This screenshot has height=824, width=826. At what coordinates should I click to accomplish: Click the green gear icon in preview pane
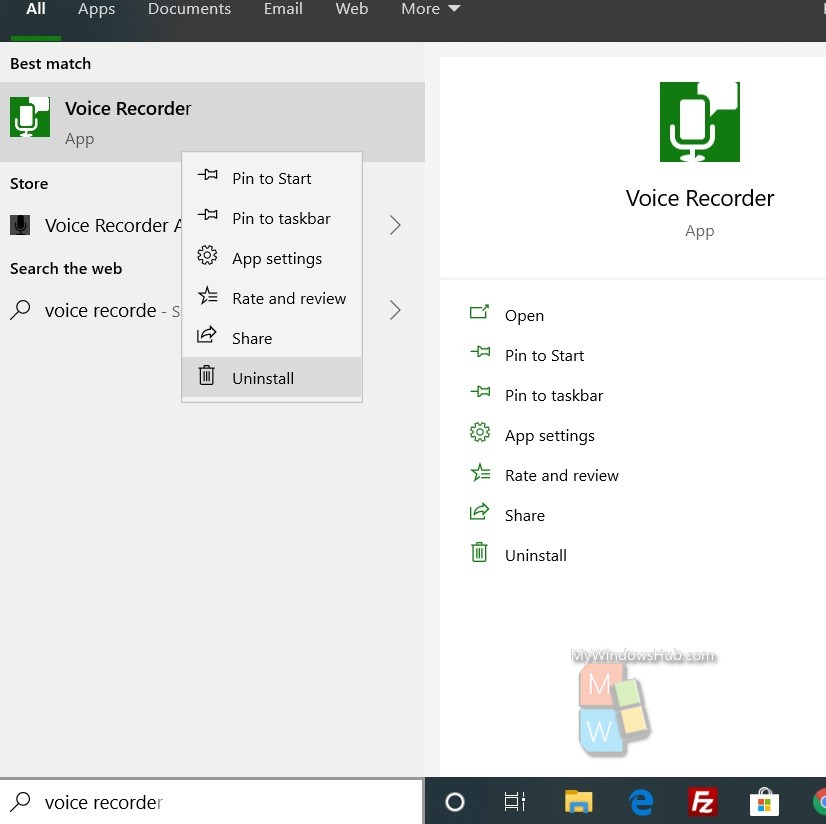click(x=479, y=432)
